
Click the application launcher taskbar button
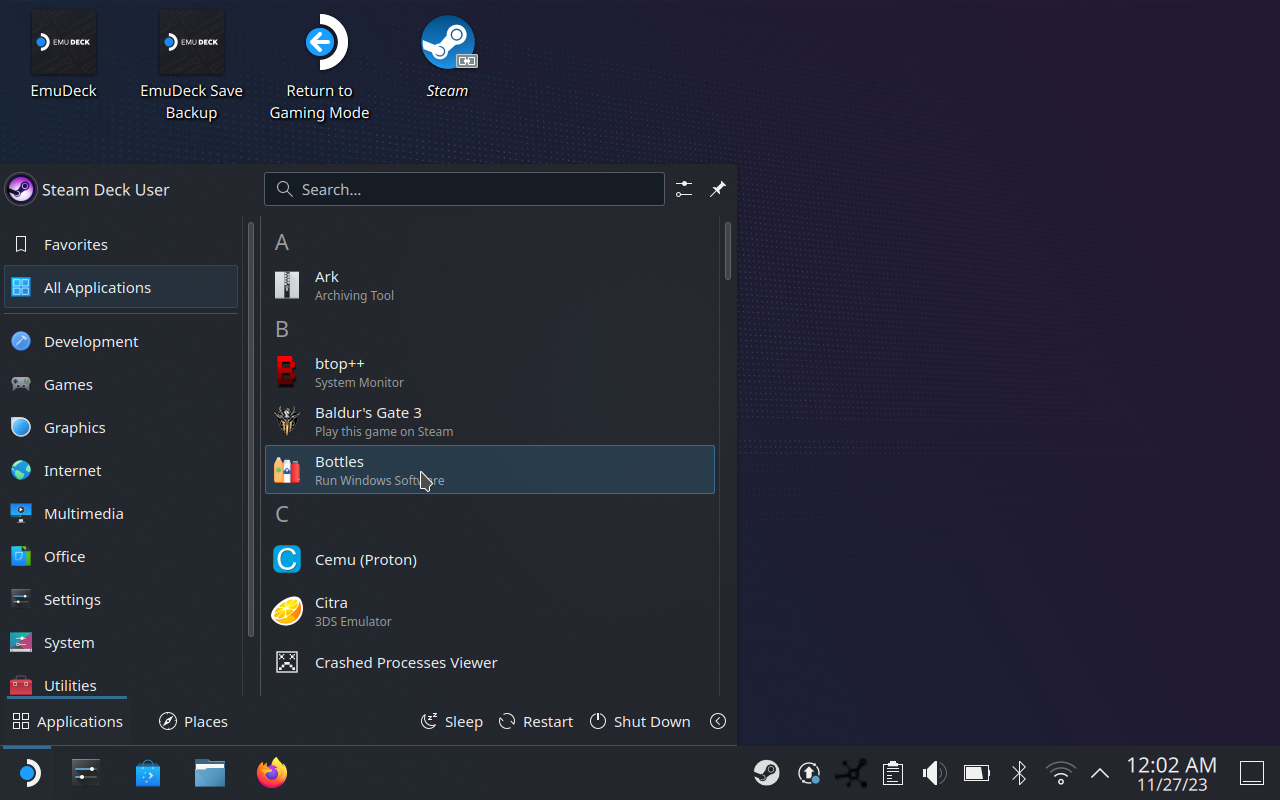pyautogui.click(x=28, y=773)
